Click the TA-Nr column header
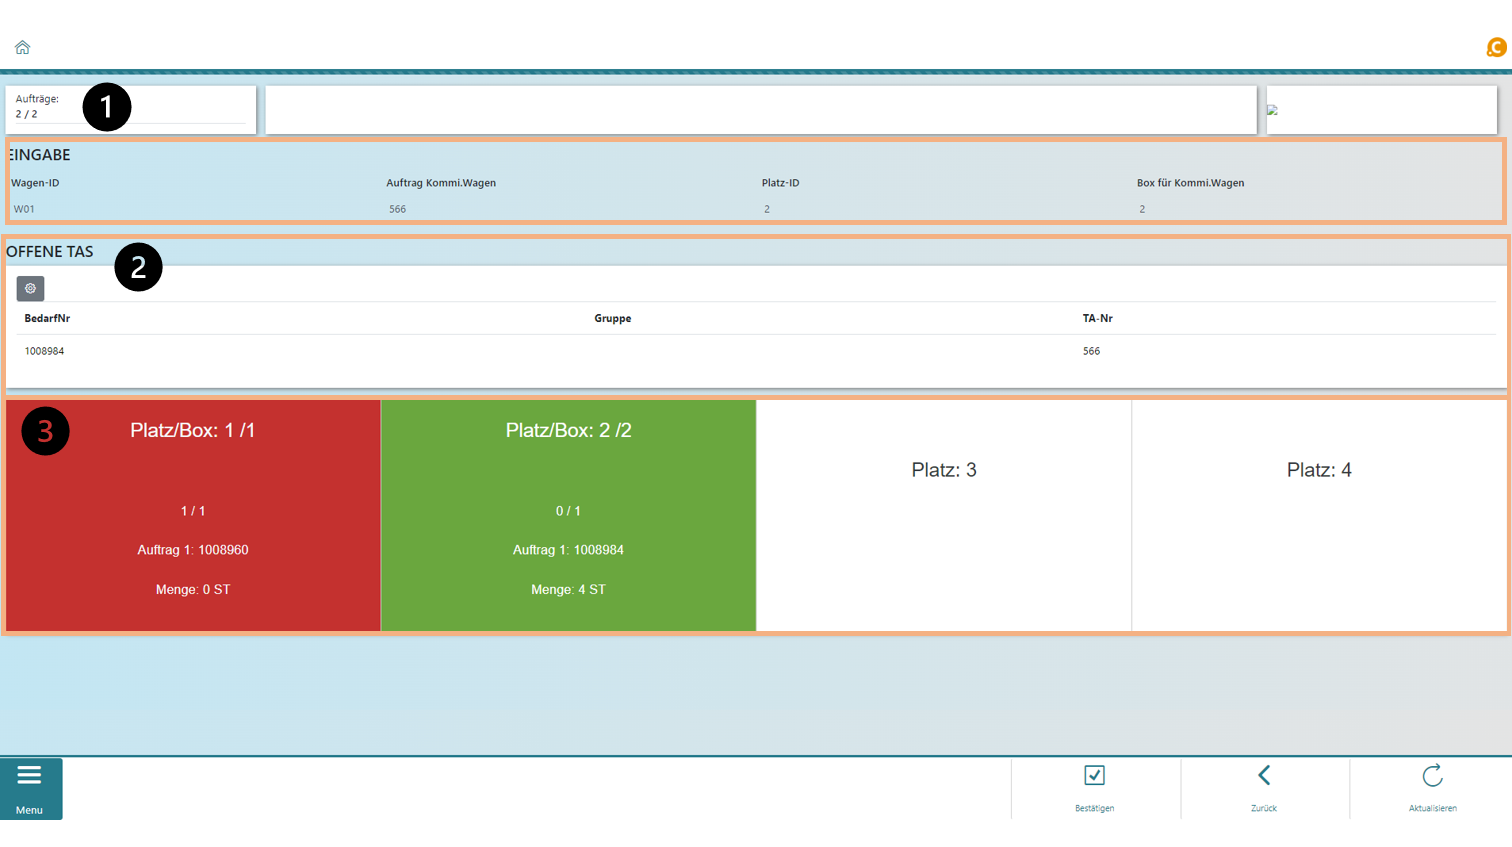This screenshot has height=847, width=1512. (1097, 318)
